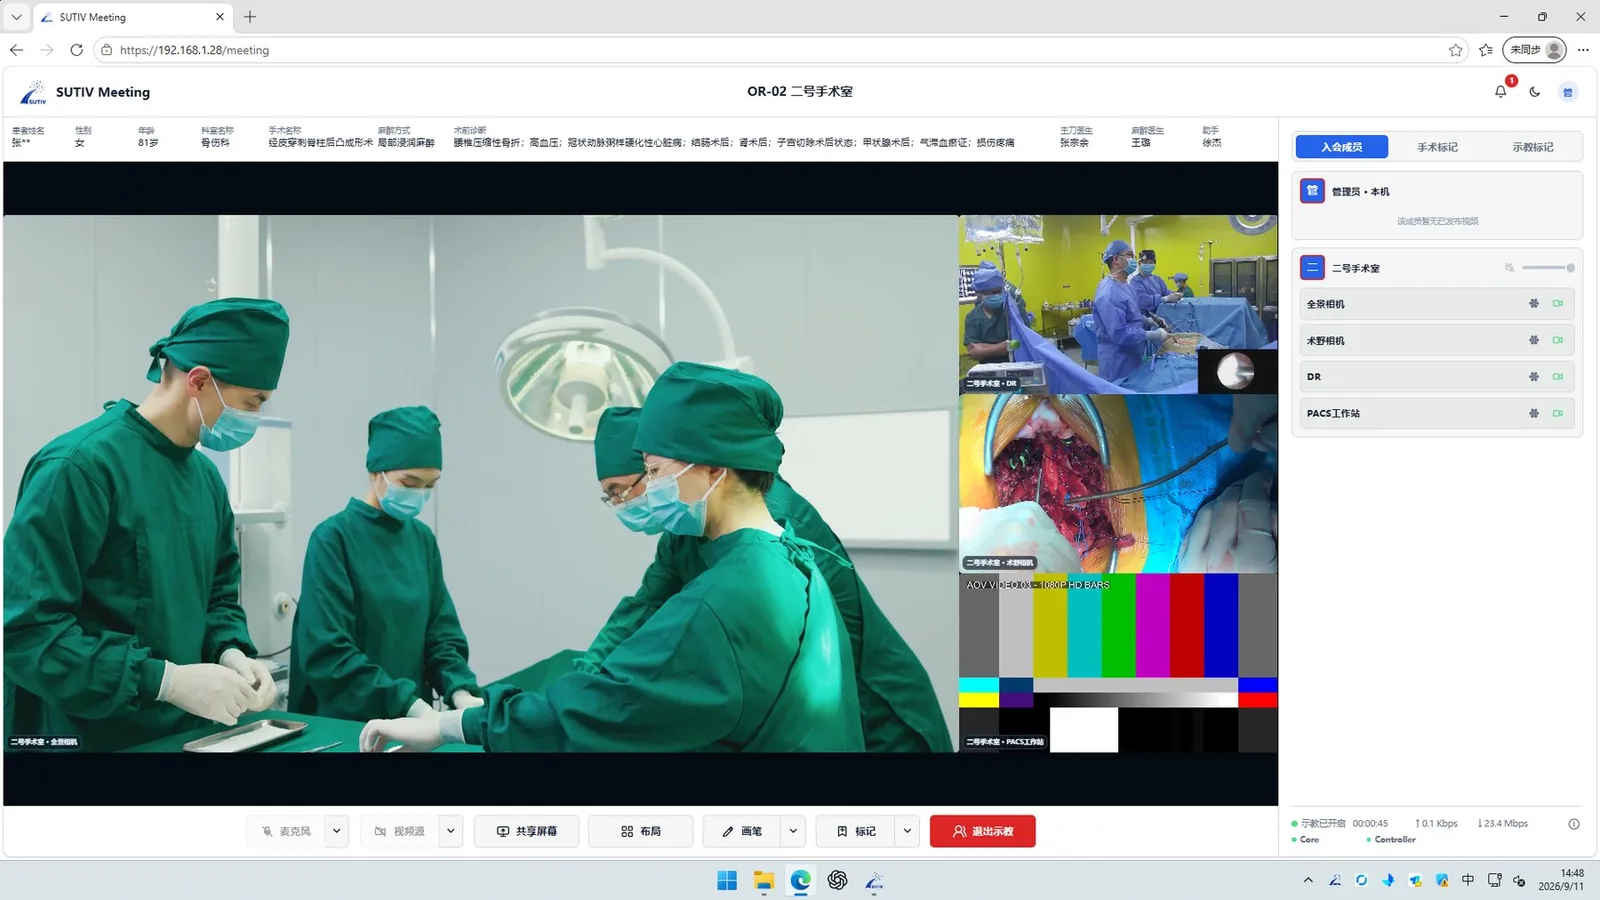
Task: Expand the 麦克风 dropdown arrow
Action: click(x=337, y=831)
